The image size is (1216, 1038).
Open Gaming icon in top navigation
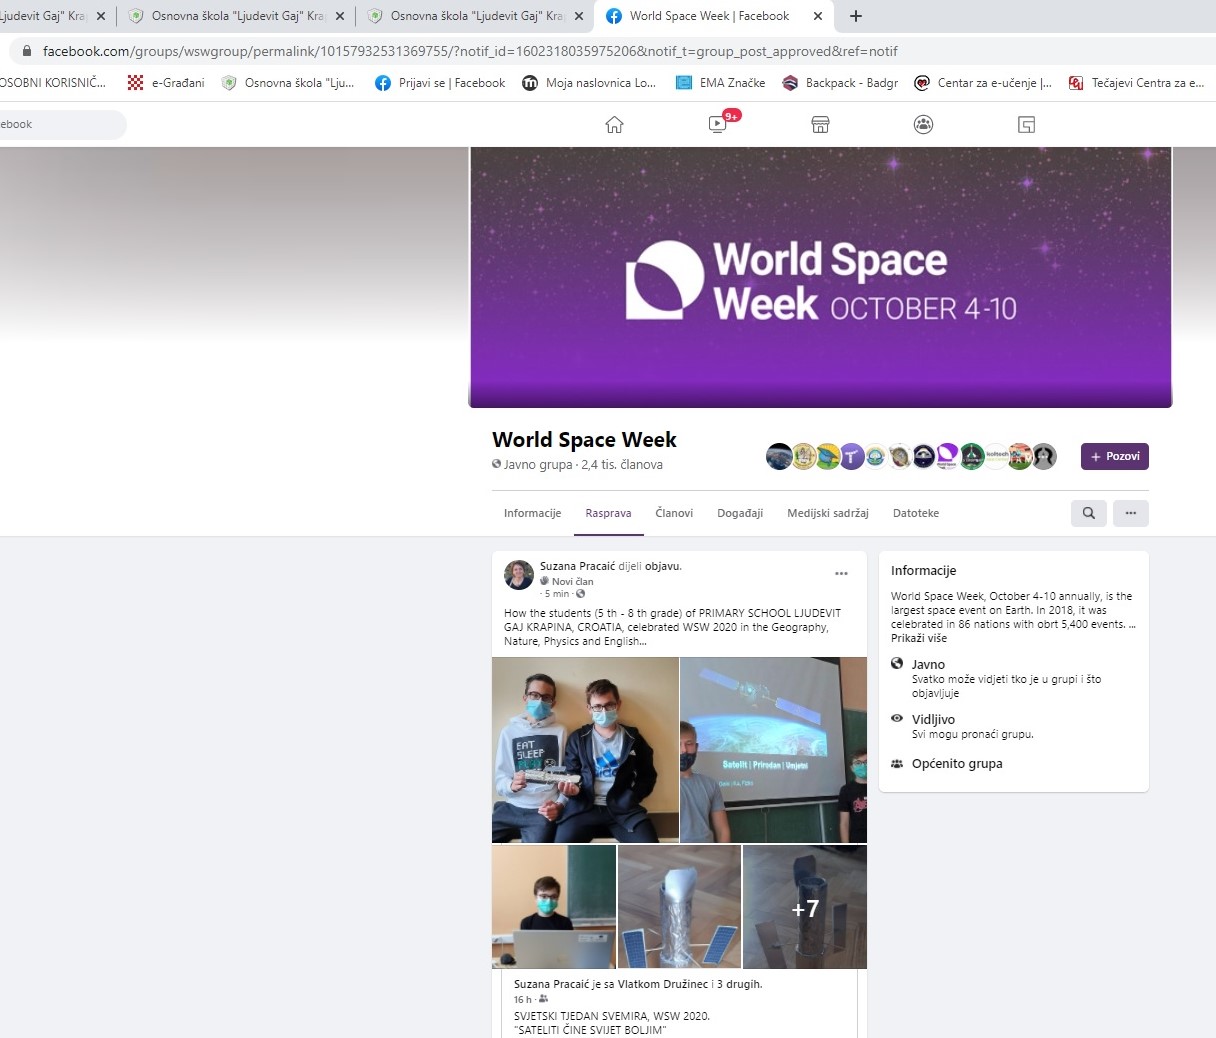coord(1026,124)
